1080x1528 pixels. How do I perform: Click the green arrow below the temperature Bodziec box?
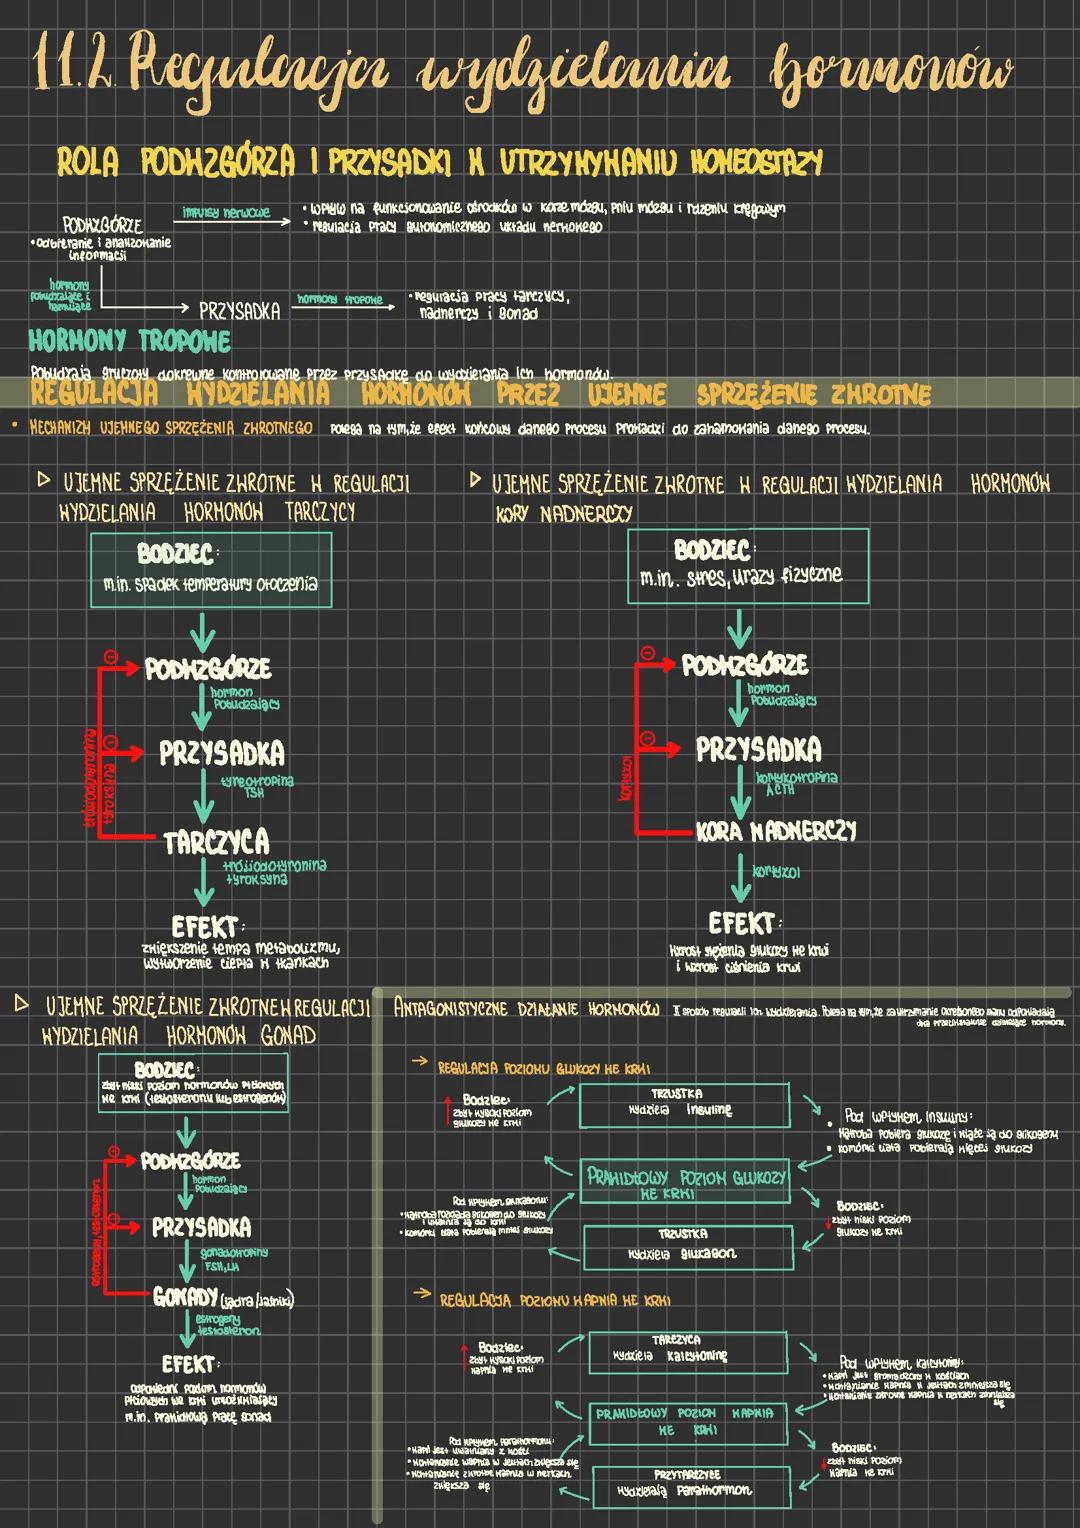point(203,632)
